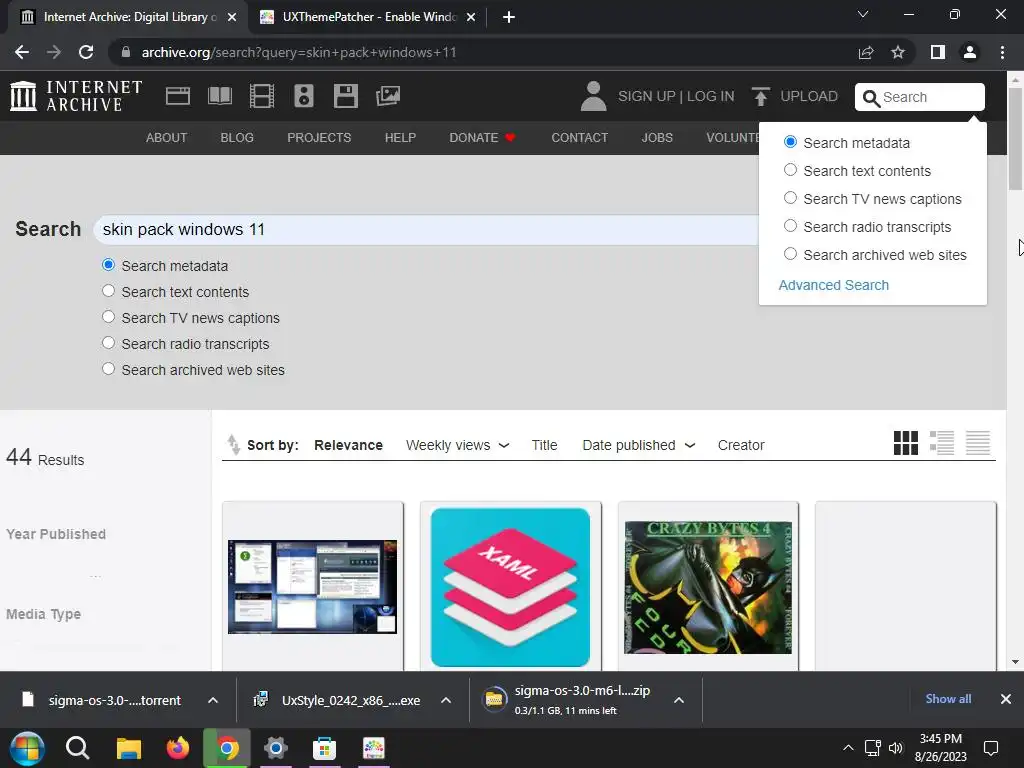Open Windows Start button
The height and width of the screenshot is (768, 1024).
coord(27,748)
